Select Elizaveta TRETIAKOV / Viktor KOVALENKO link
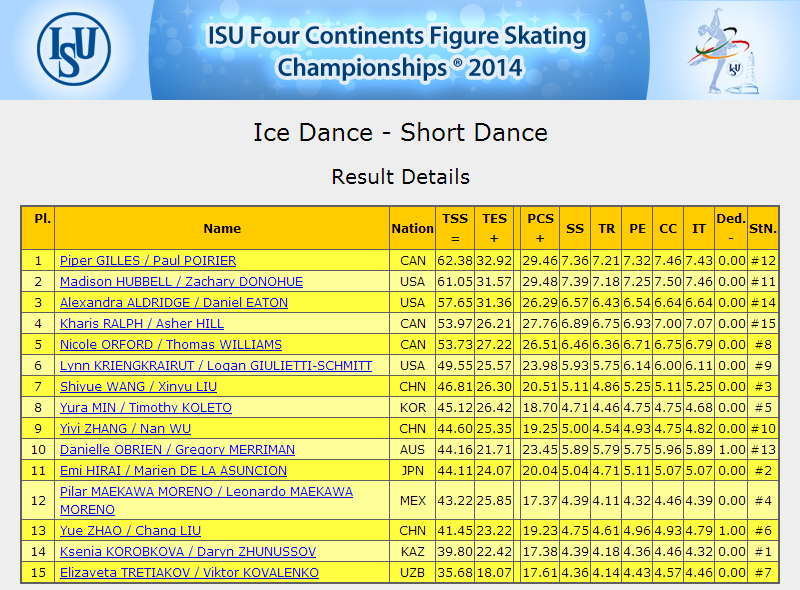Screen dimensions: 800x590 coord(189,572)
